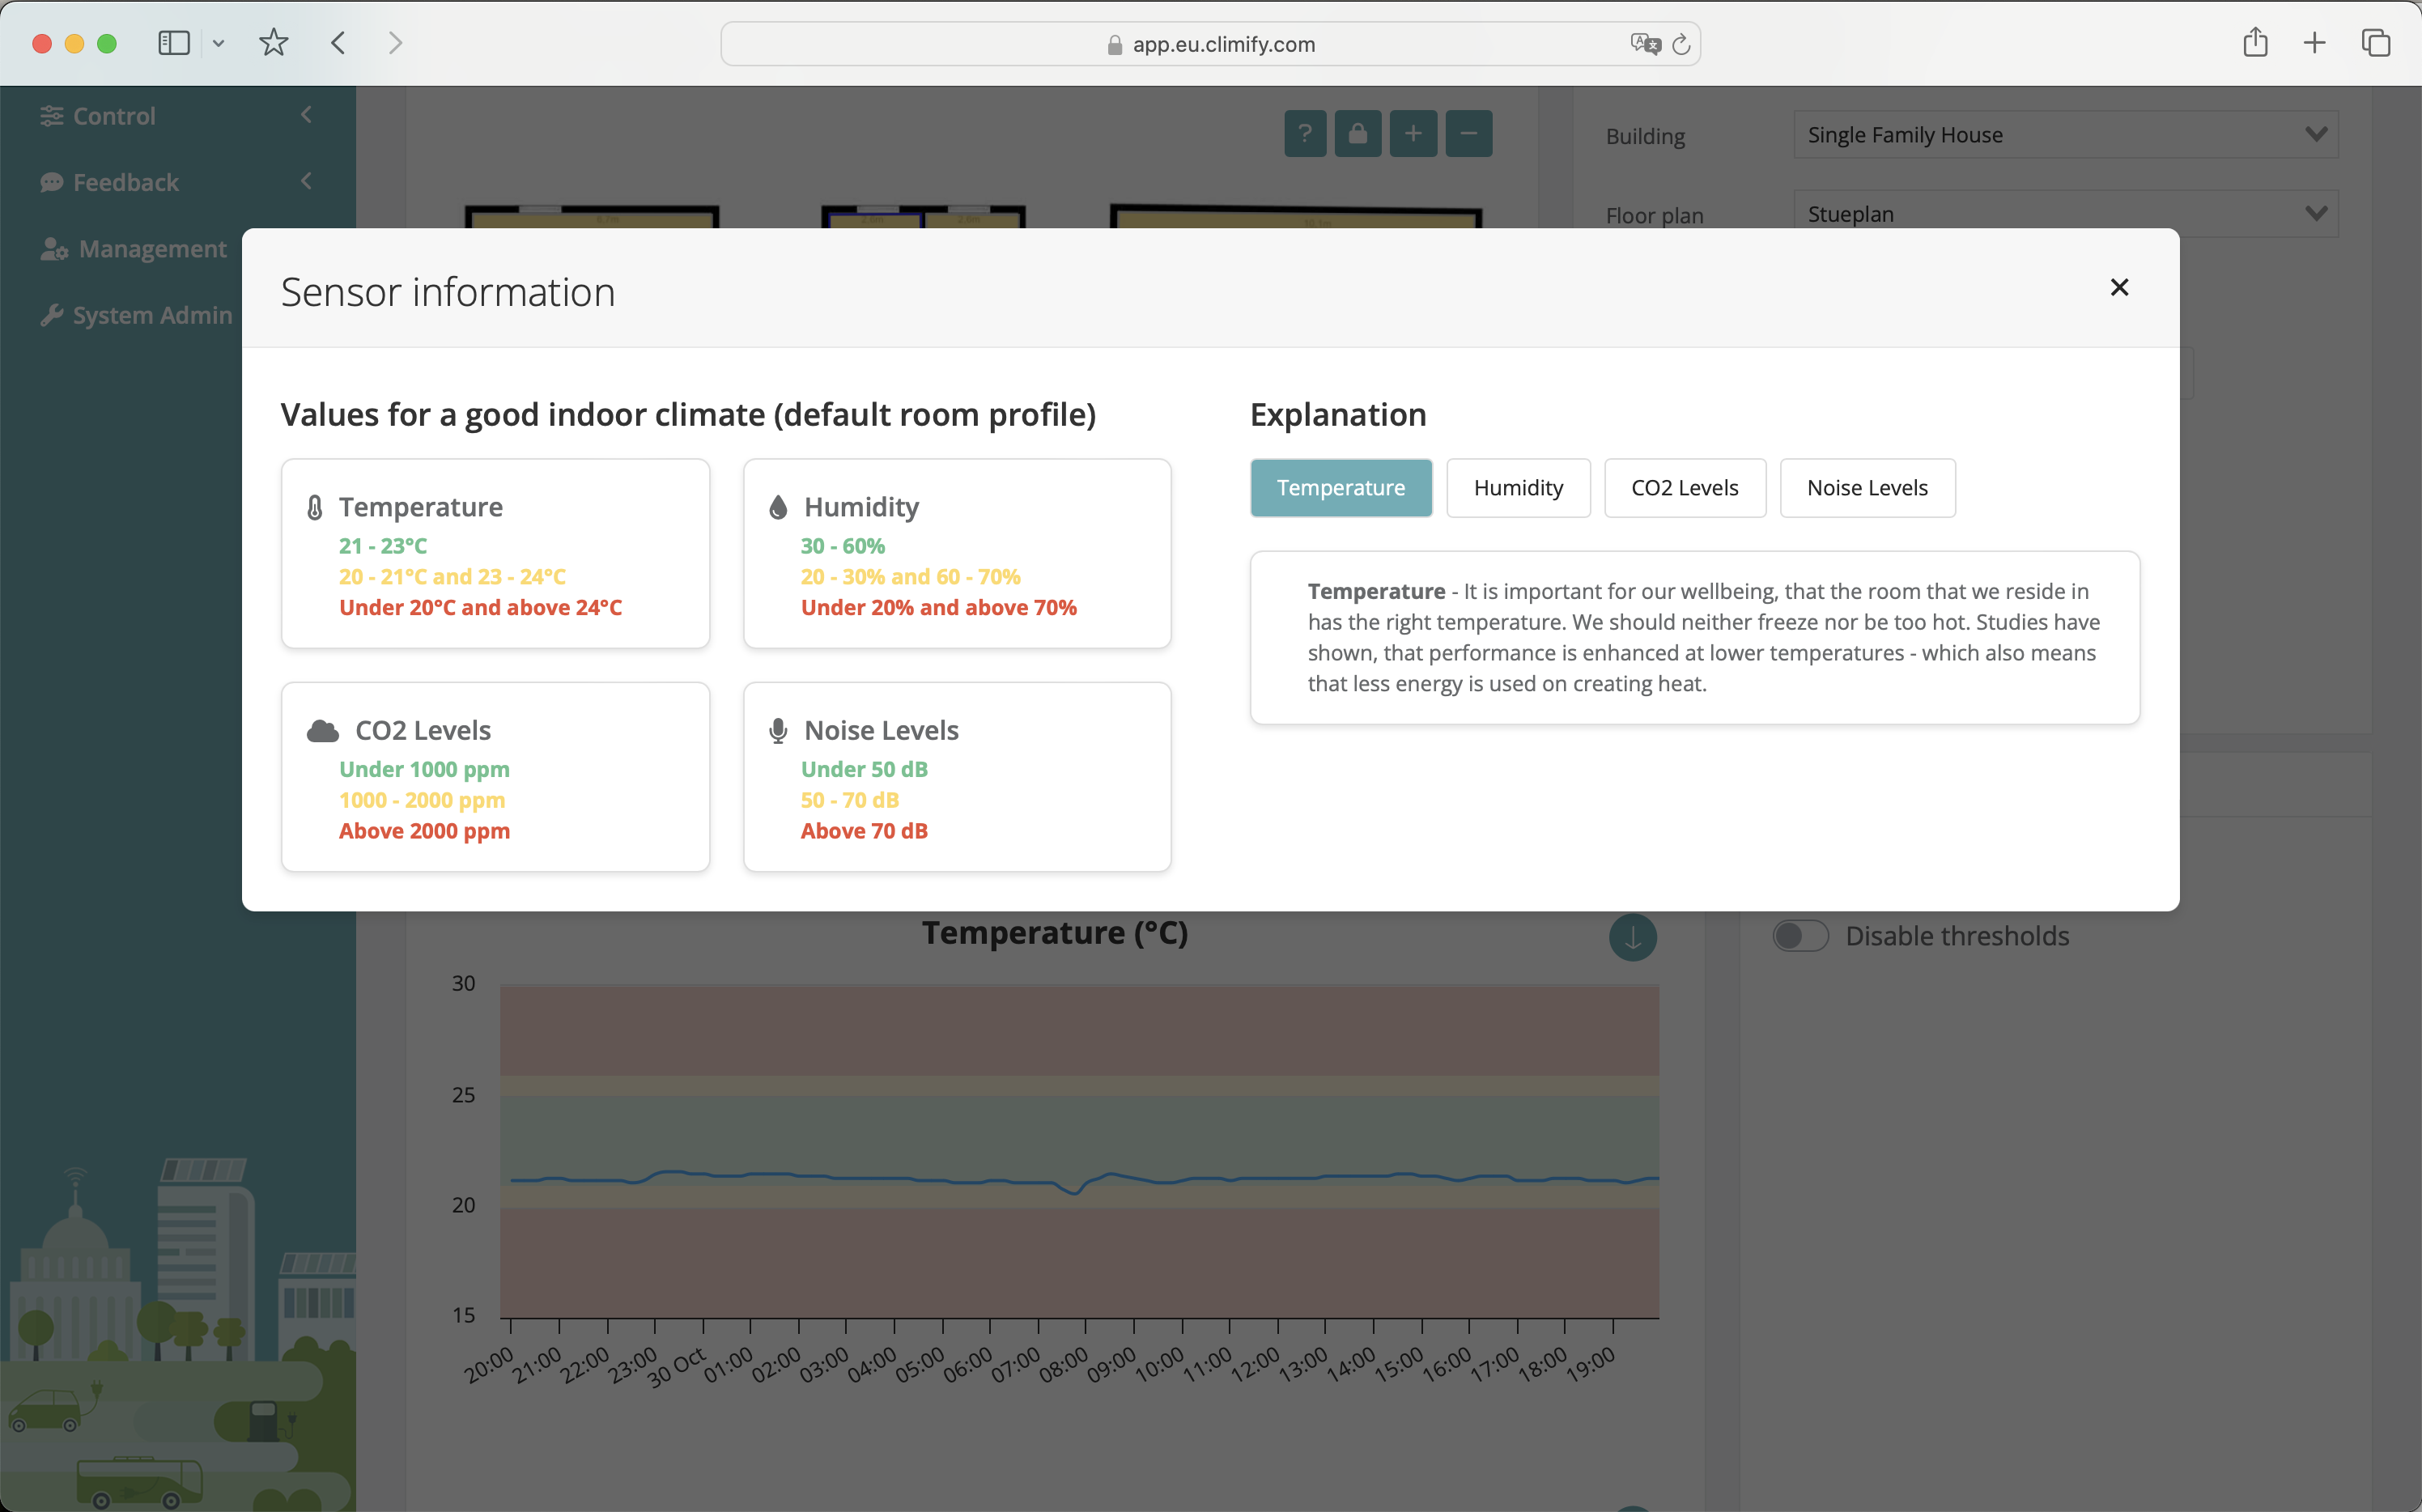Click the address bar app.eu.climify.com

(1210, 44)
